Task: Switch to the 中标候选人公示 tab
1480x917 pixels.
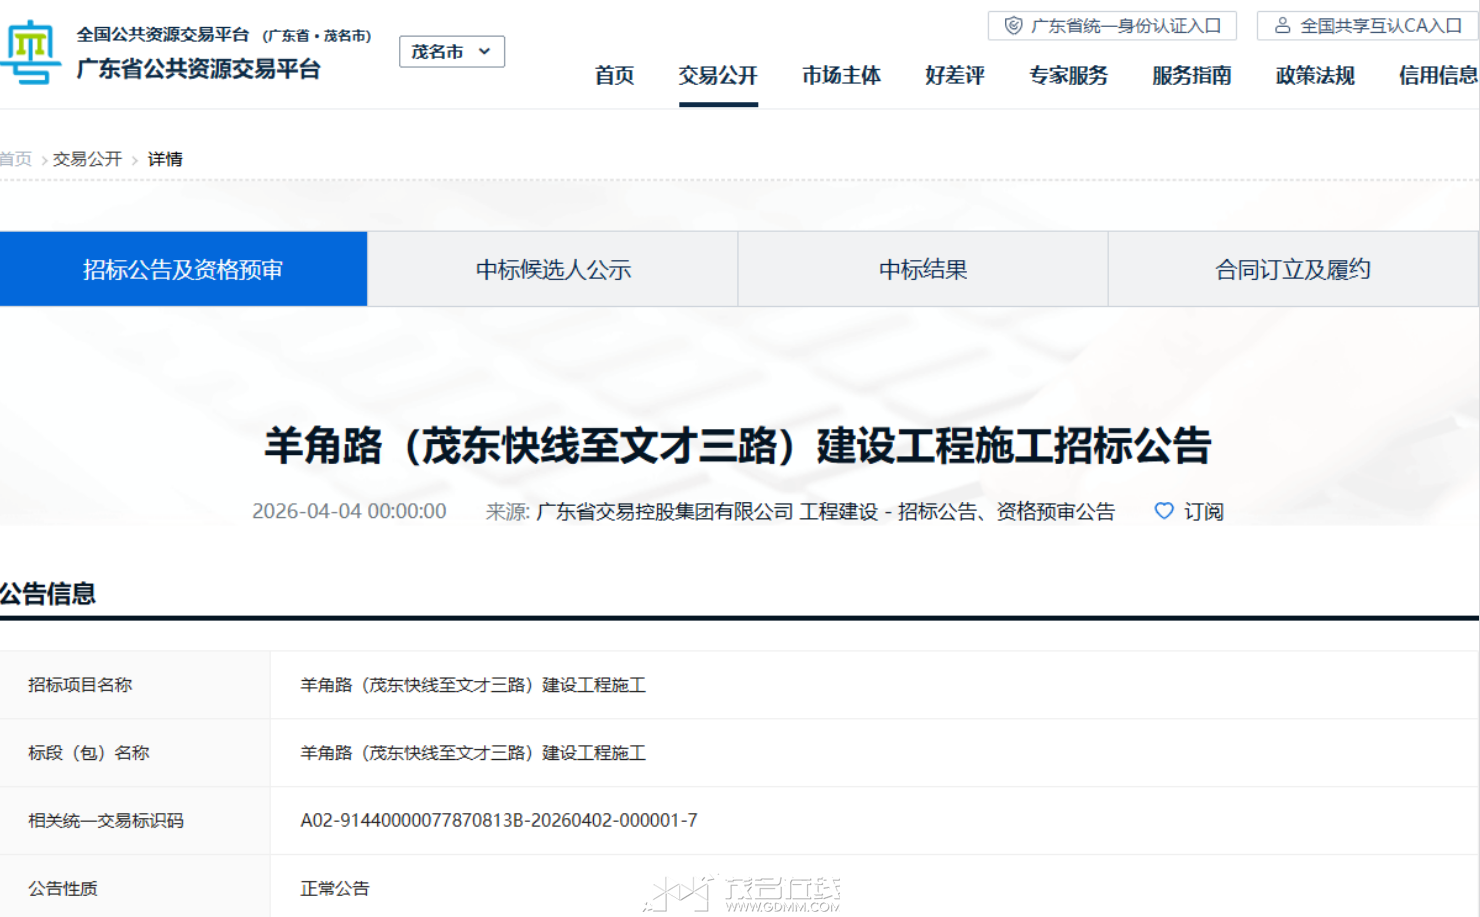Action: [x=553, y=270]
